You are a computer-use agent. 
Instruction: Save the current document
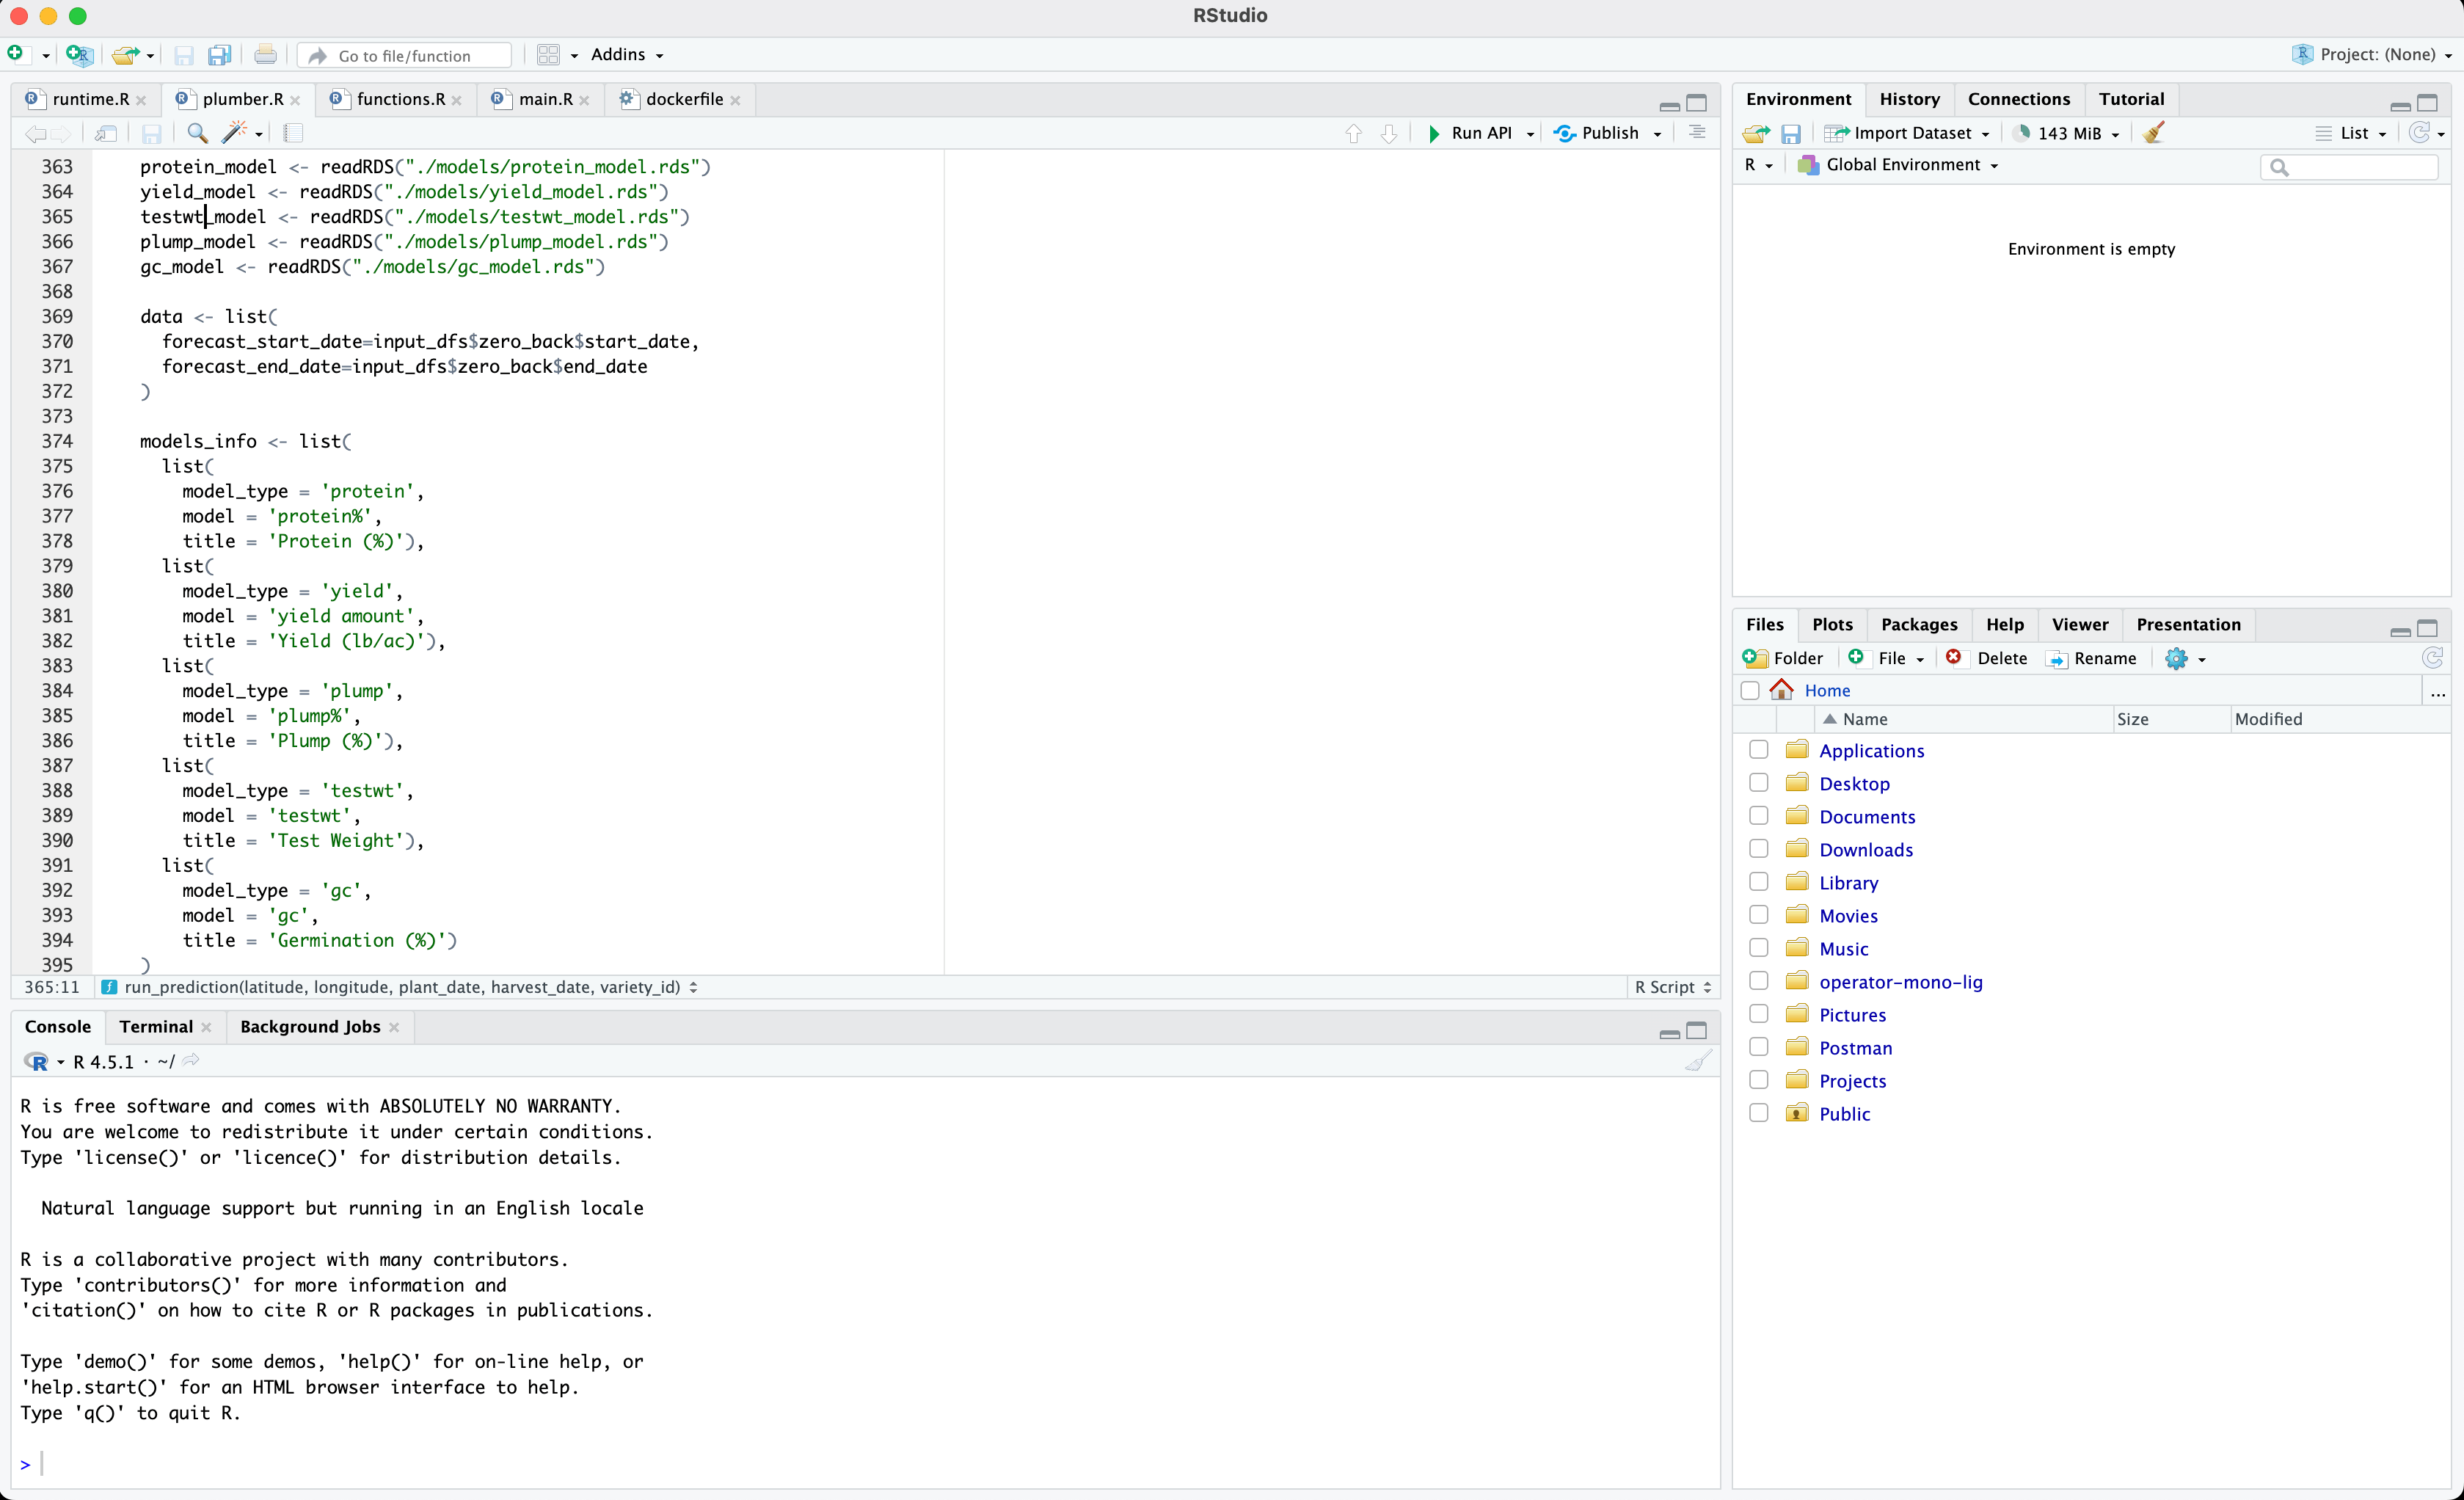pos(151,133)
